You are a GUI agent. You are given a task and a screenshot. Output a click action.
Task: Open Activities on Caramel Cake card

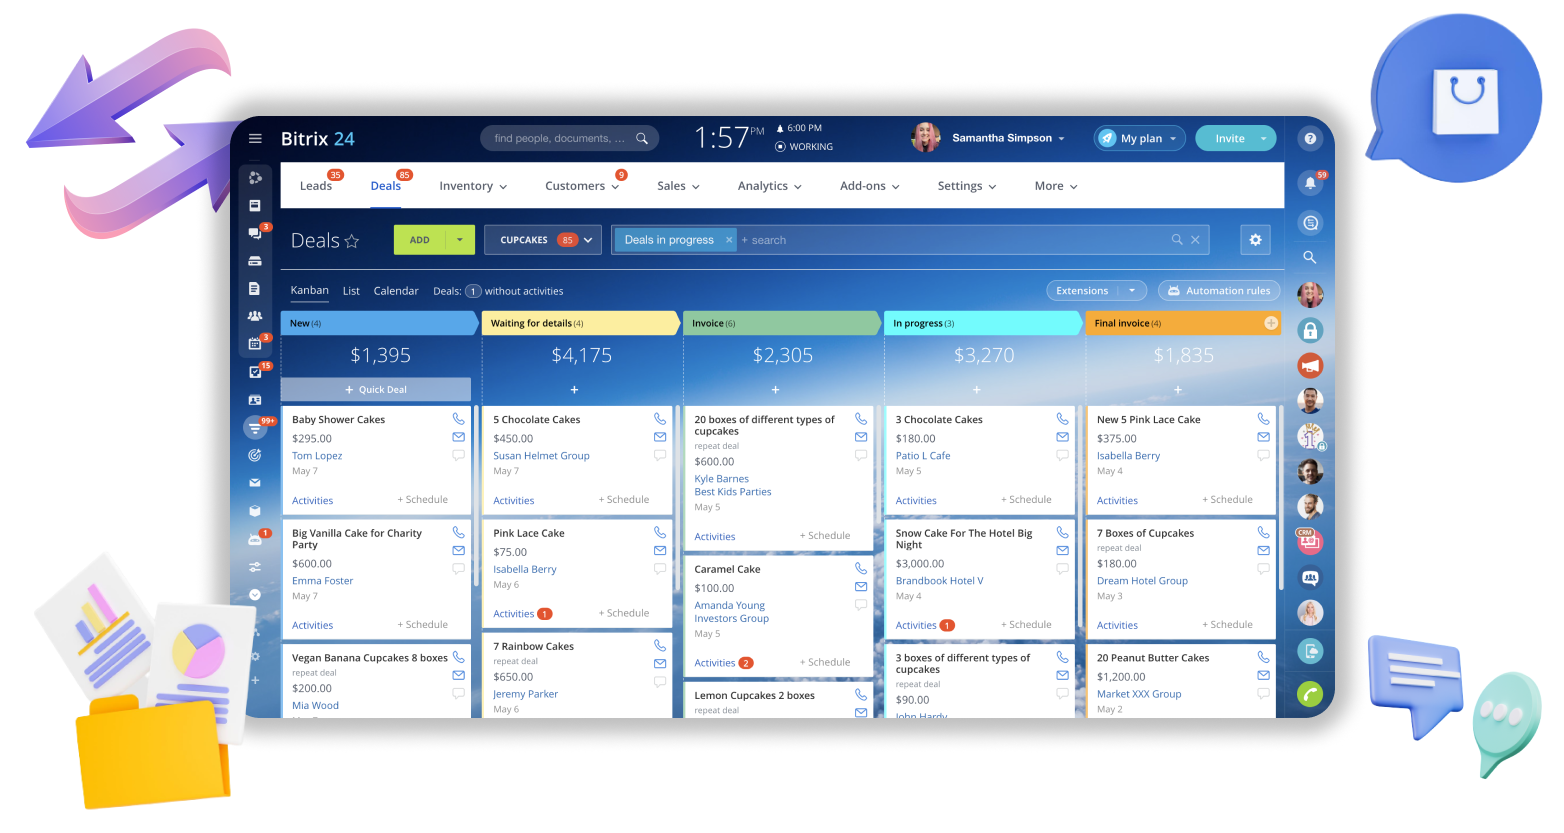715,663
